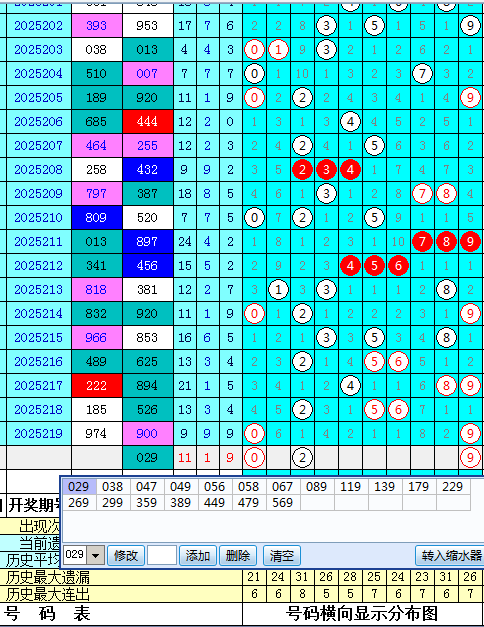Click blue cell 809 in row 2025210
The height and width of the screenshot is (627, 484).
[x=96, y=218]
